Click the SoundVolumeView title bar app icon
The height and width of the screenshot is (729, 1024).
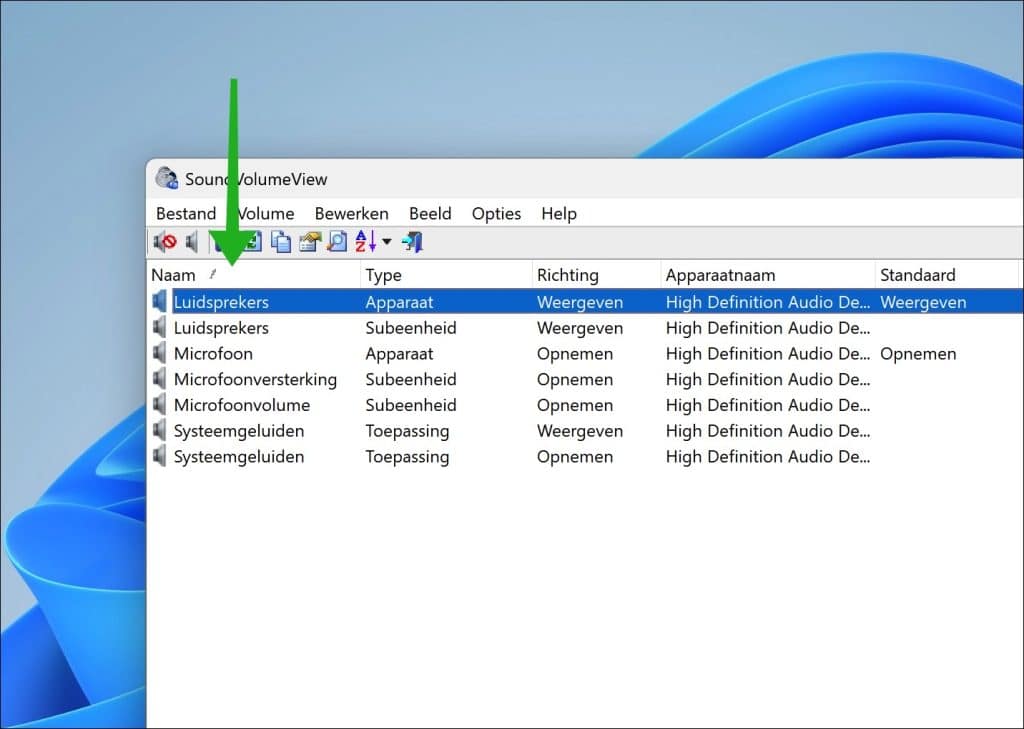(x=167, y=178)
